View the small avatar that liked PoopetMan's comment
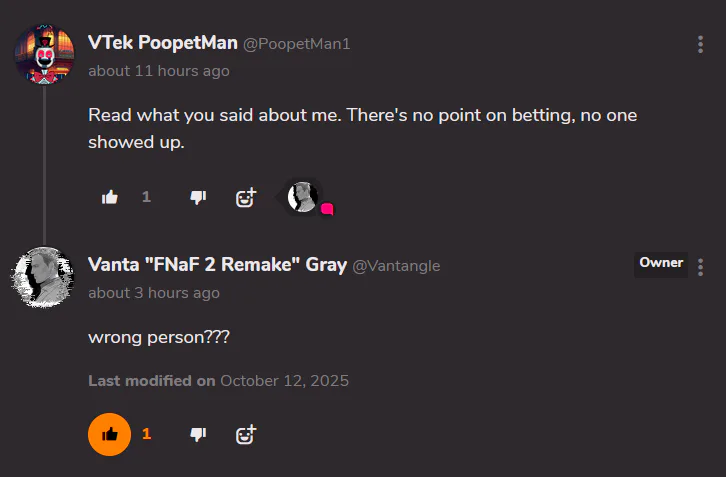 click(303, 197)
